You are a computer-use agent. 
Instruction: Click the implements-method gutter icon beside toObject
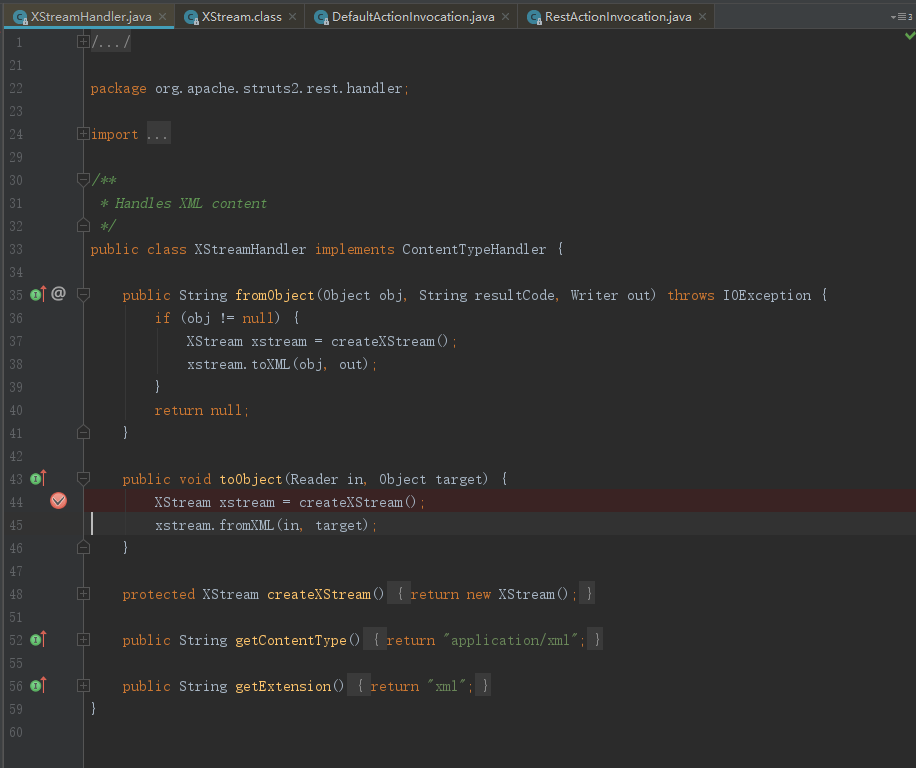coord(38,479)
